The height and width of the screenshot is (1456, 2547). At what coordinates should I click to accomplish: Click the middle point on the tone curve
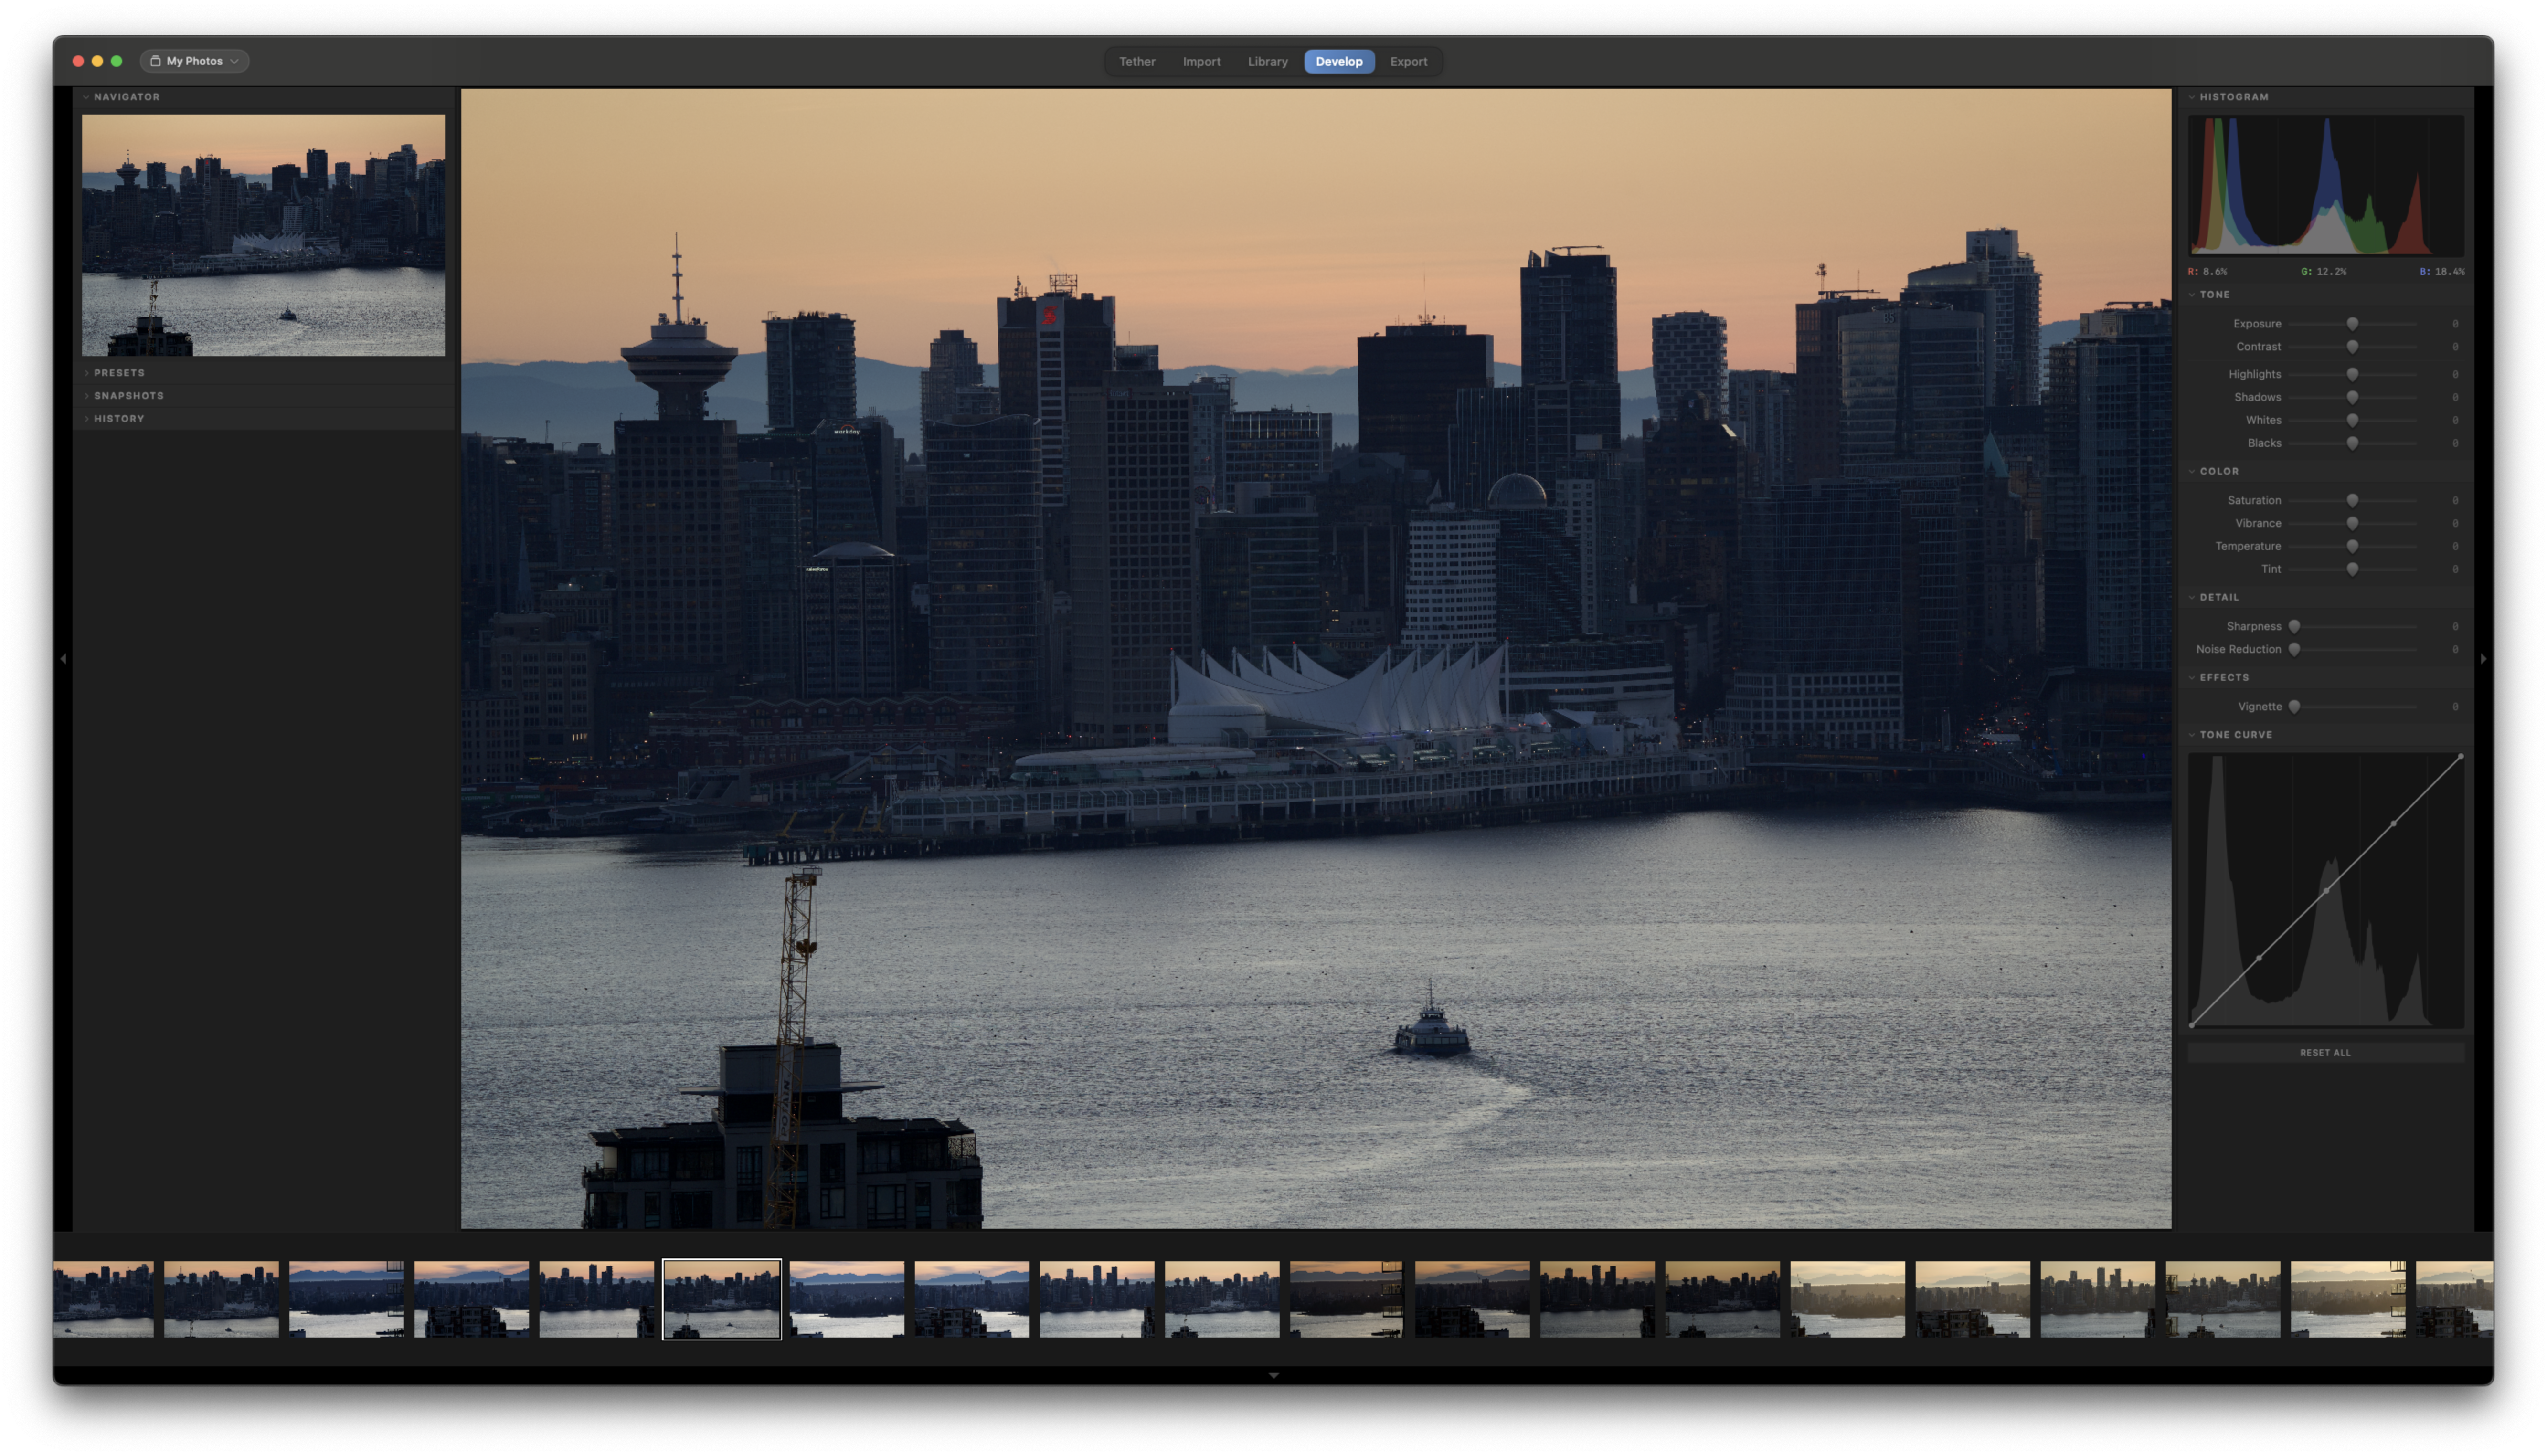click(x=2326, y=890)
